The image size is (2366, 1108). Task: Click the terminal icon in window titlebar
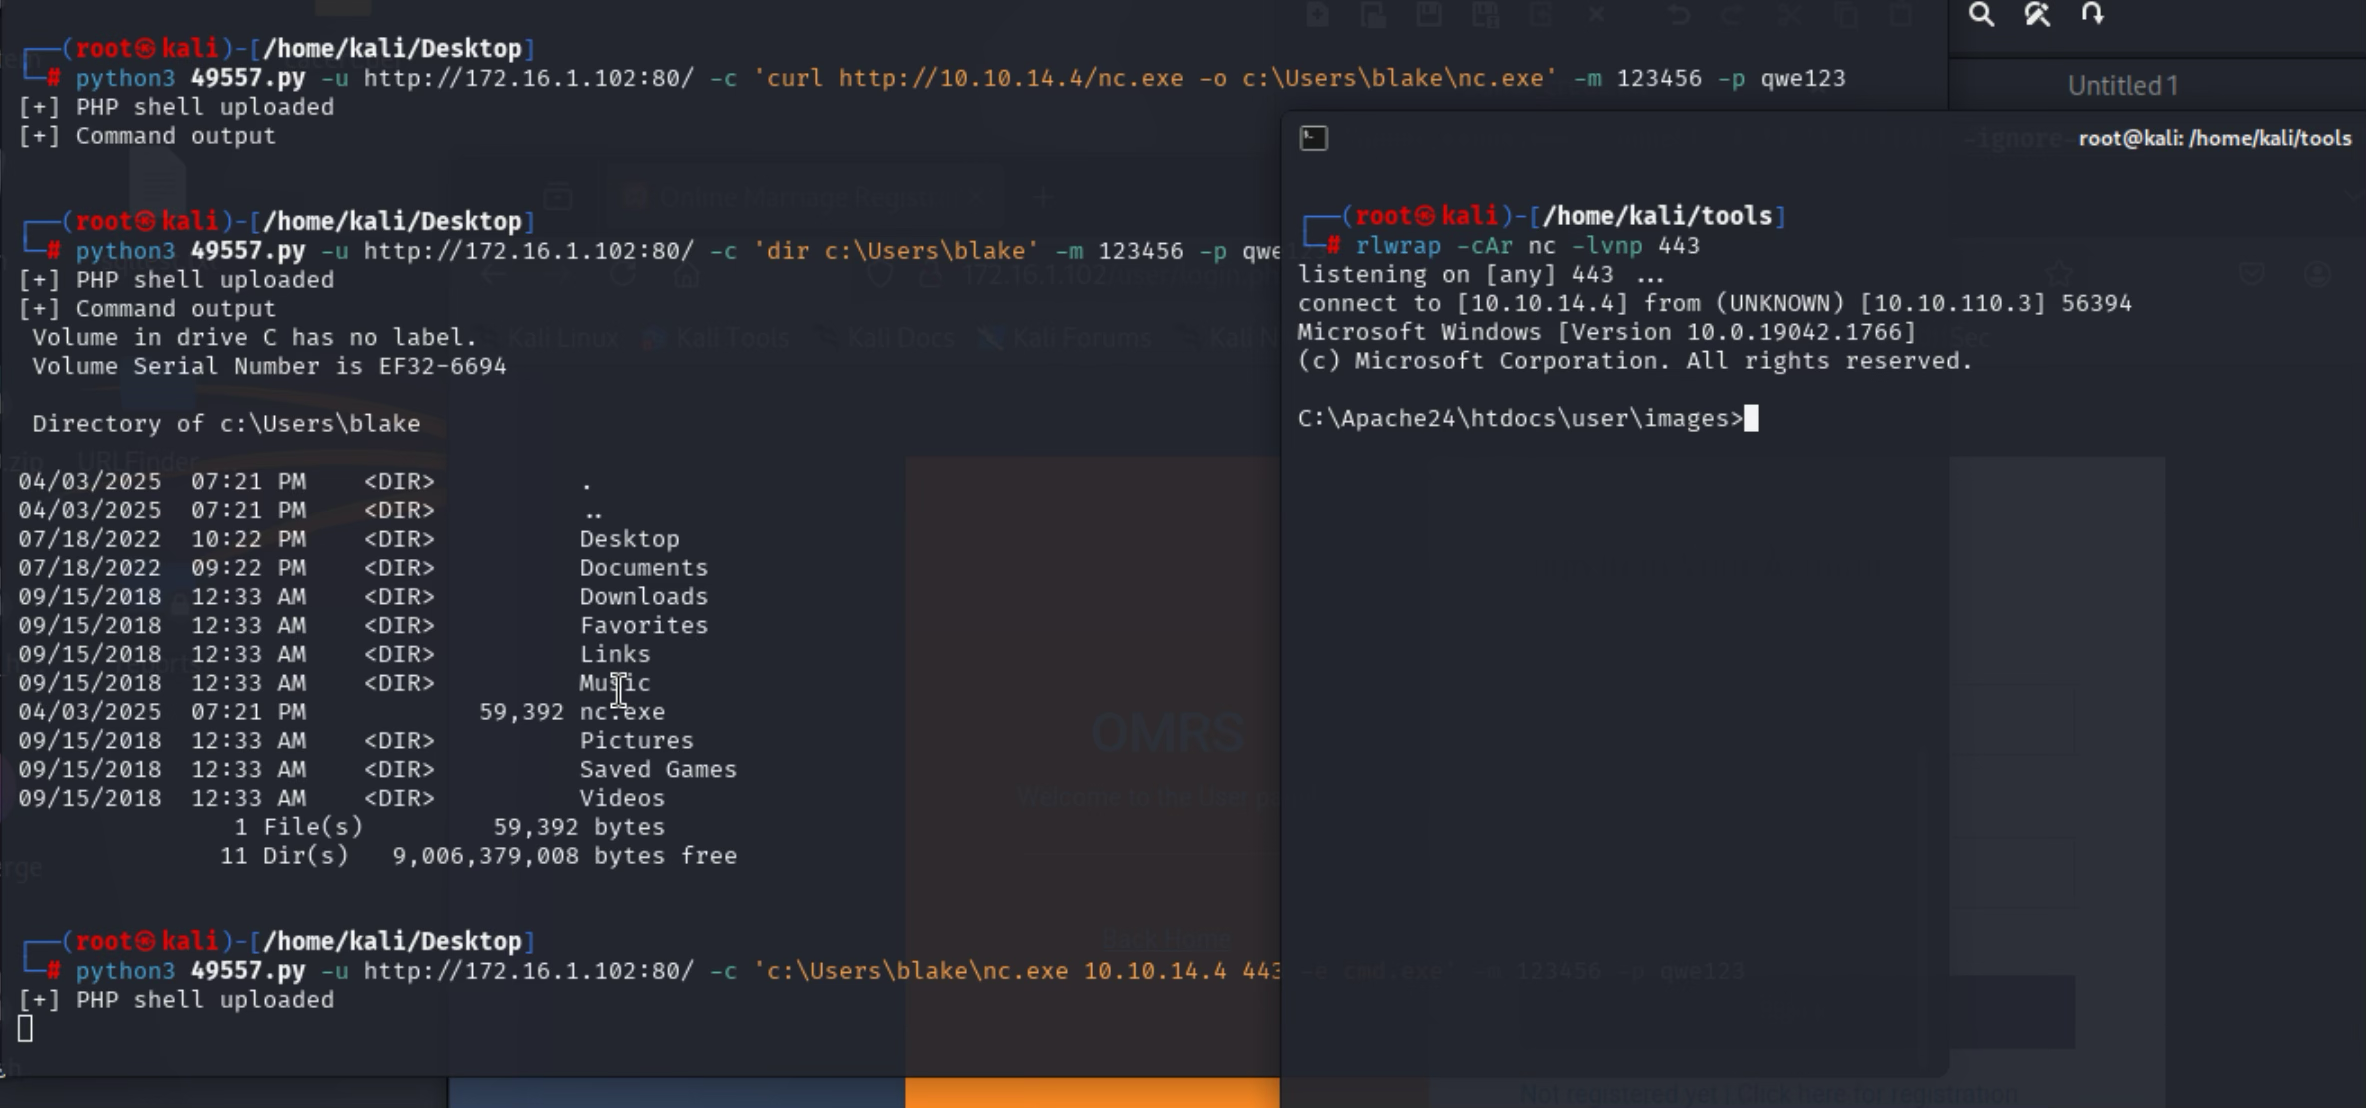coord(1313,138)
